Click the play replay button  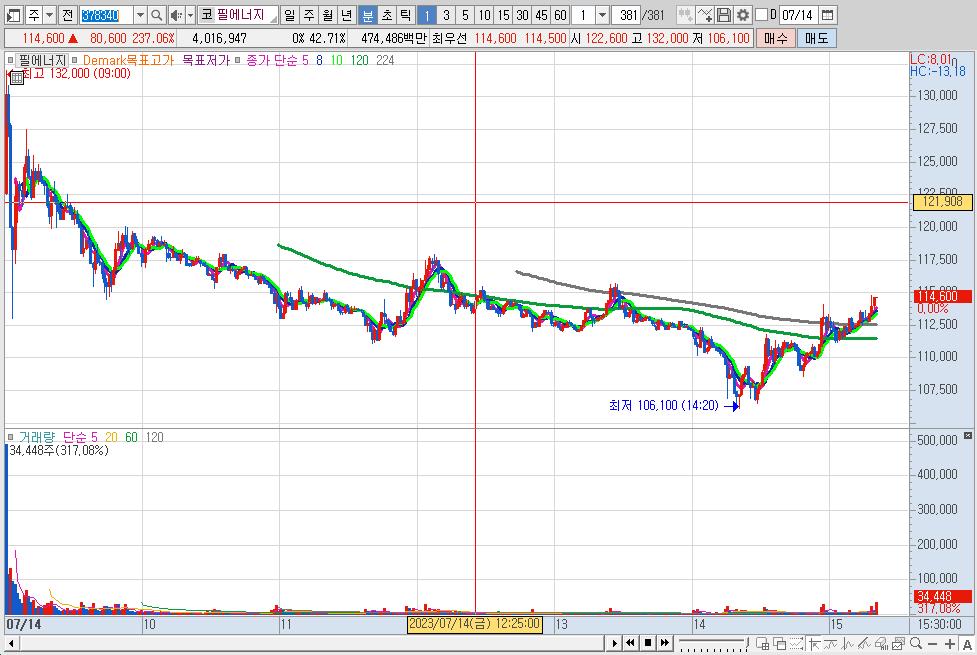coord(614,643)
